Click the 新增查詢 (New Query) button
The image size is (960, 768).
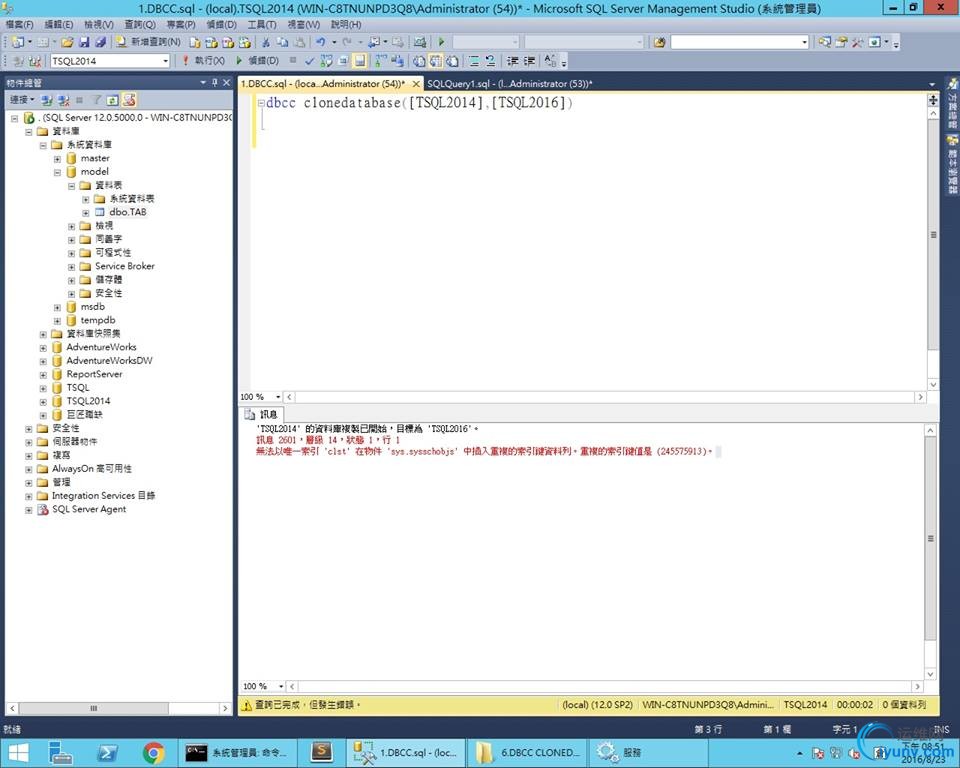[148, 42]
